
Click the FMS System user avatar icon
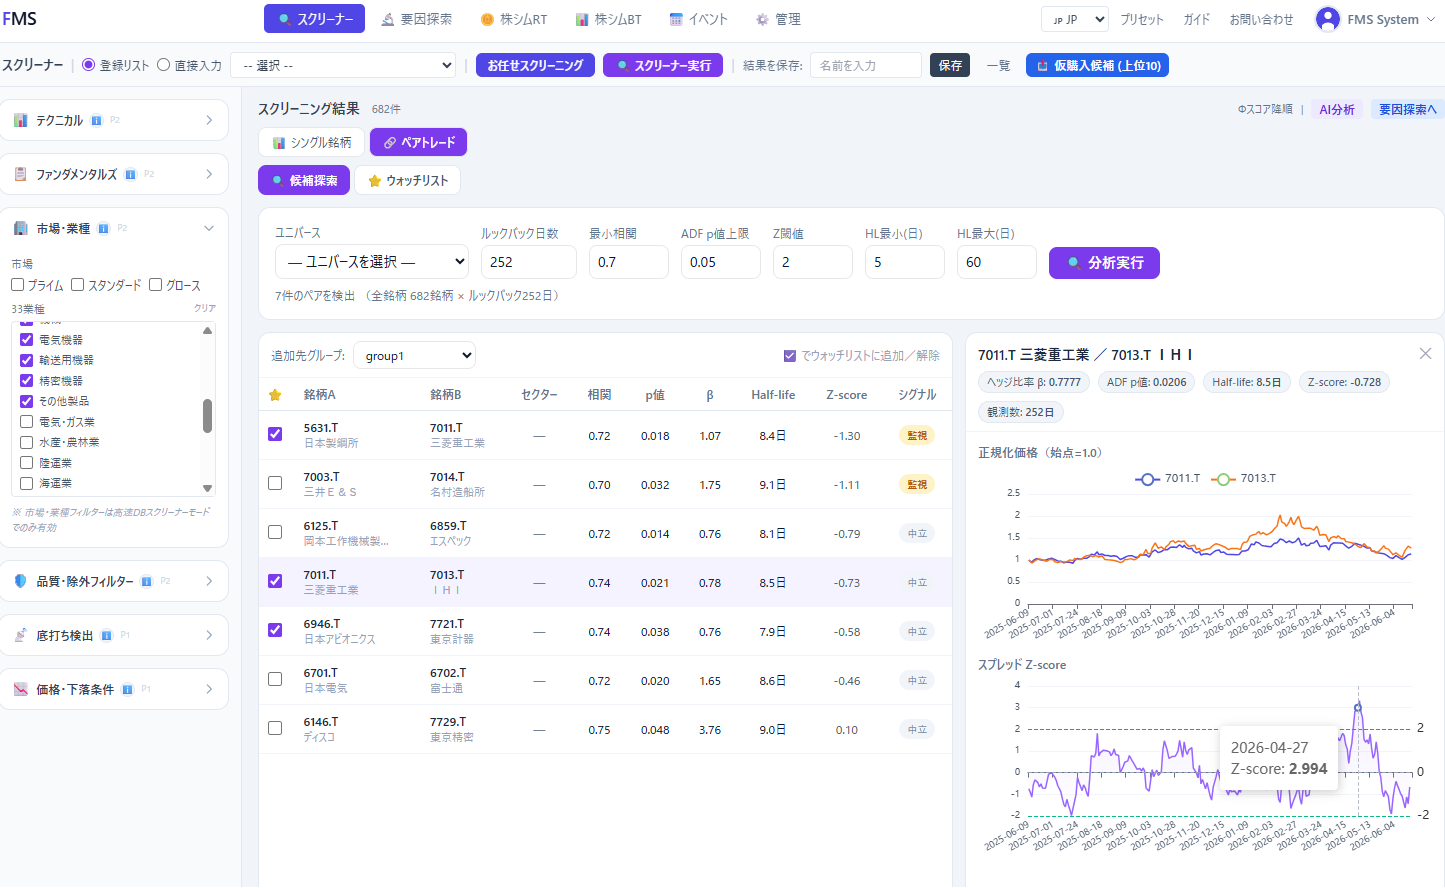click(x=1327, y=19)
